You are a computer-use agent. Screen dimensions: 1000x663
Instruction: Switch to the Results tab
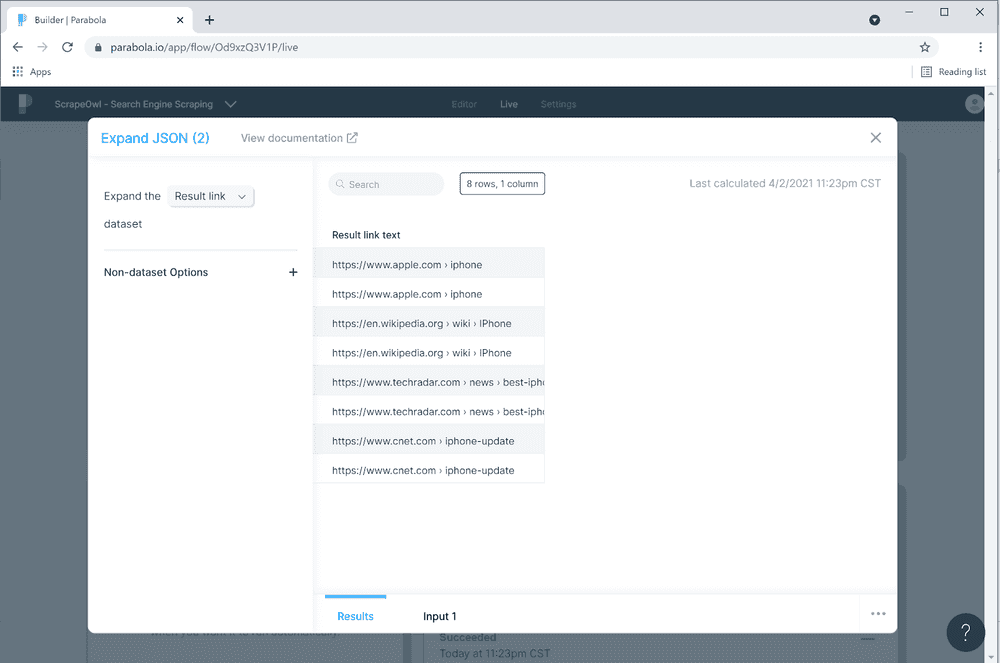pos(355,616)
